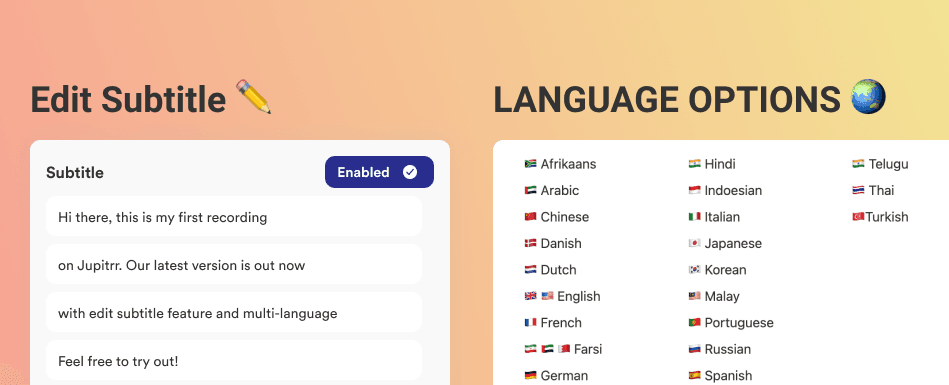
Task: Select Italian language
Action: 722,217
